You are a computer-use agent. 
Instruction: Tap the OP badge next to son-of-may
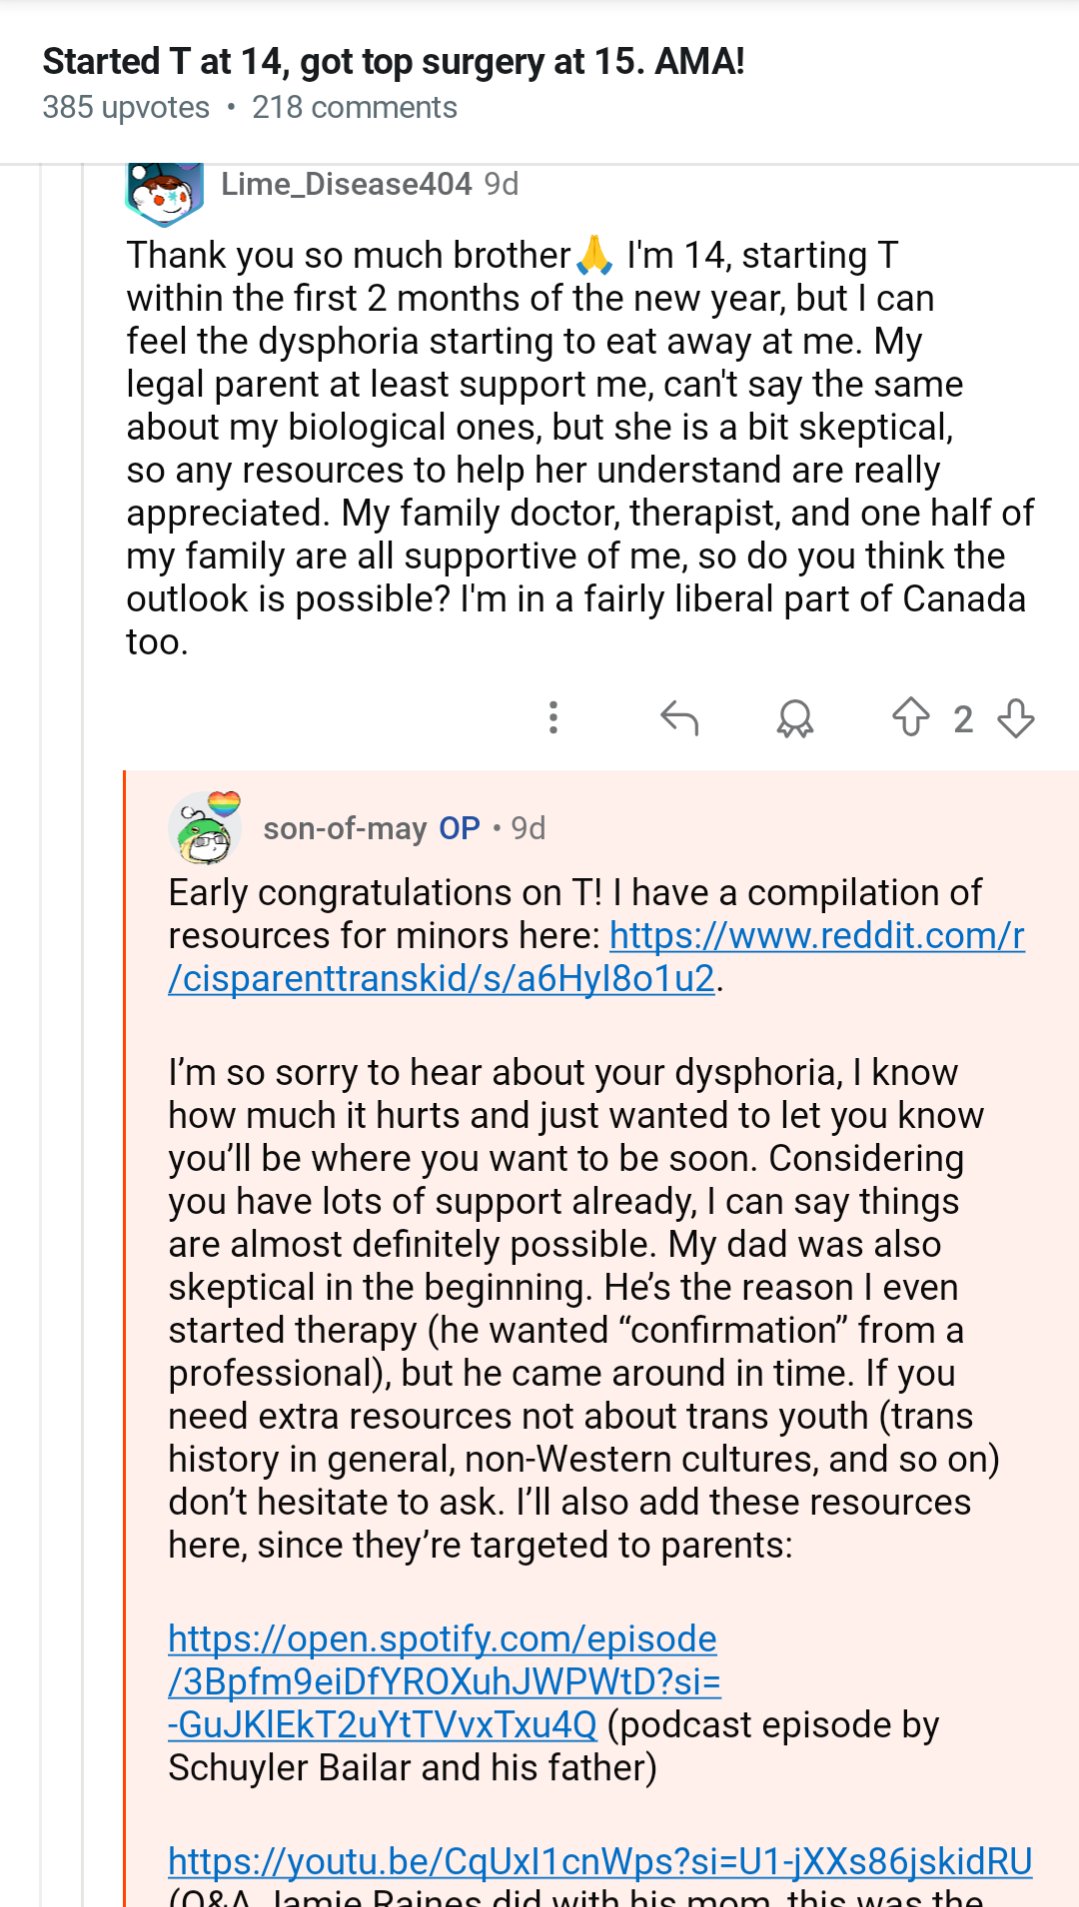[x=460, y=829]
